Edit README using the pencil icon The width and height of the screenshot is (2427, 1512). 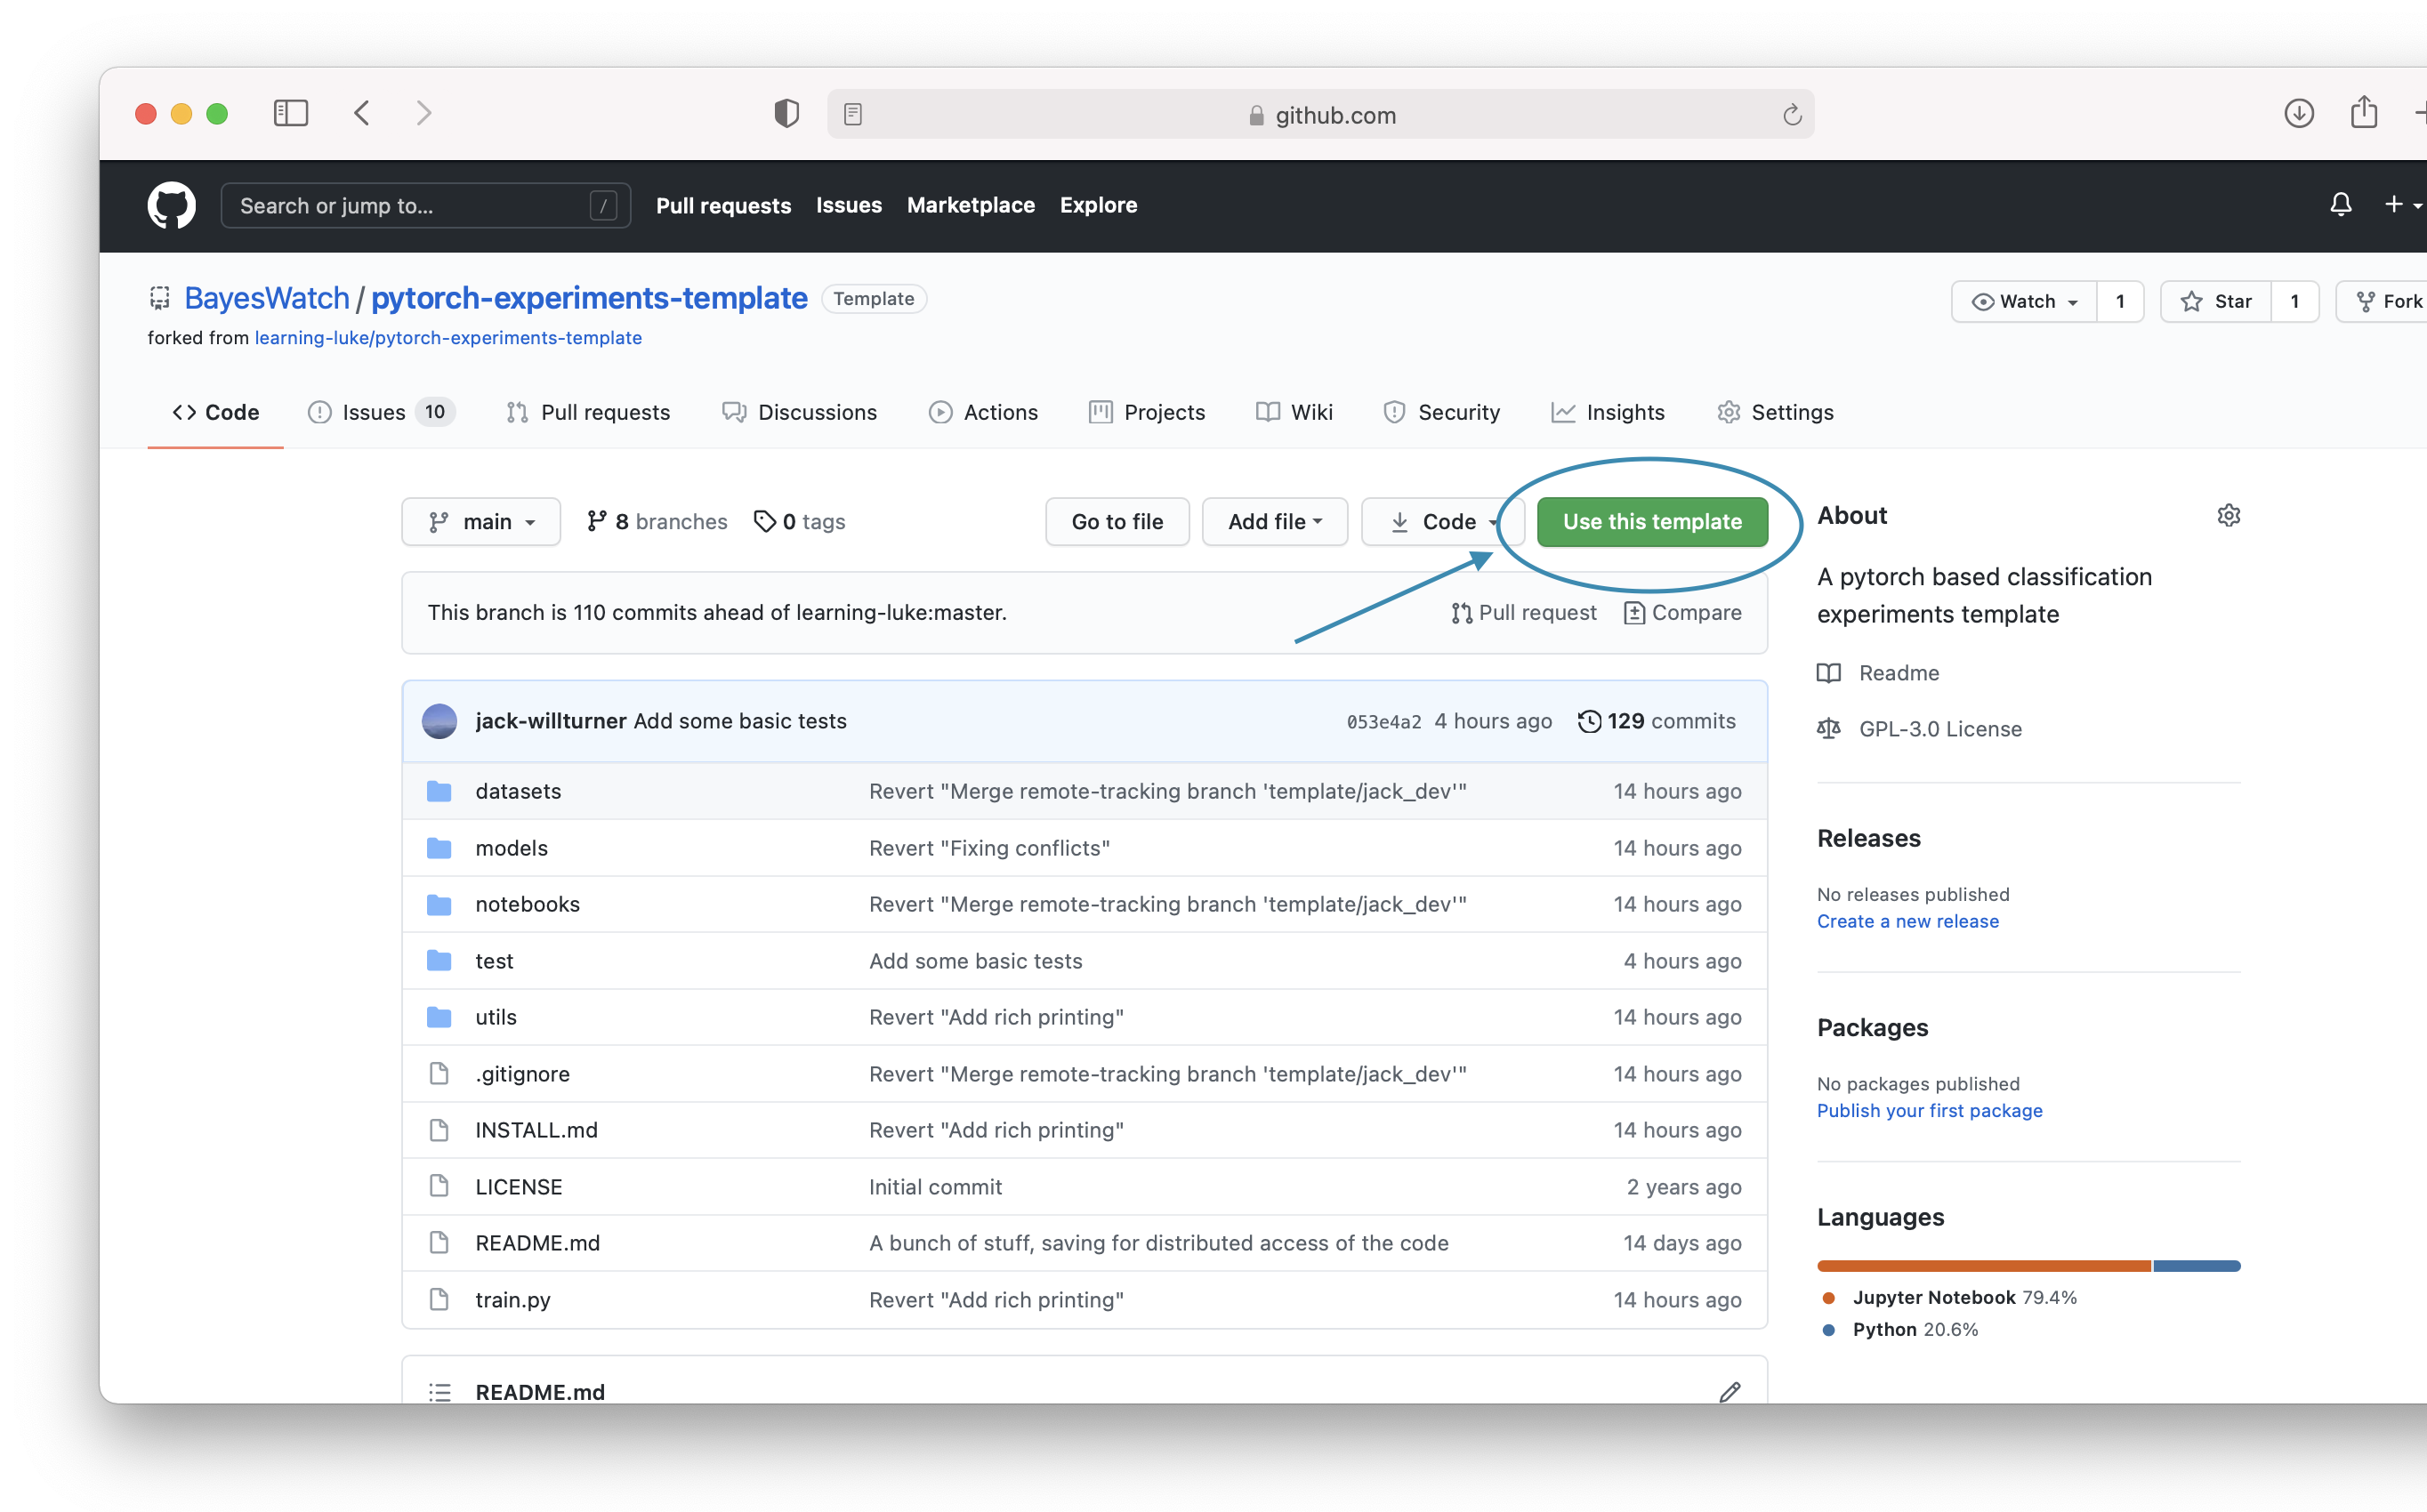click(x=1729, y=1391)
